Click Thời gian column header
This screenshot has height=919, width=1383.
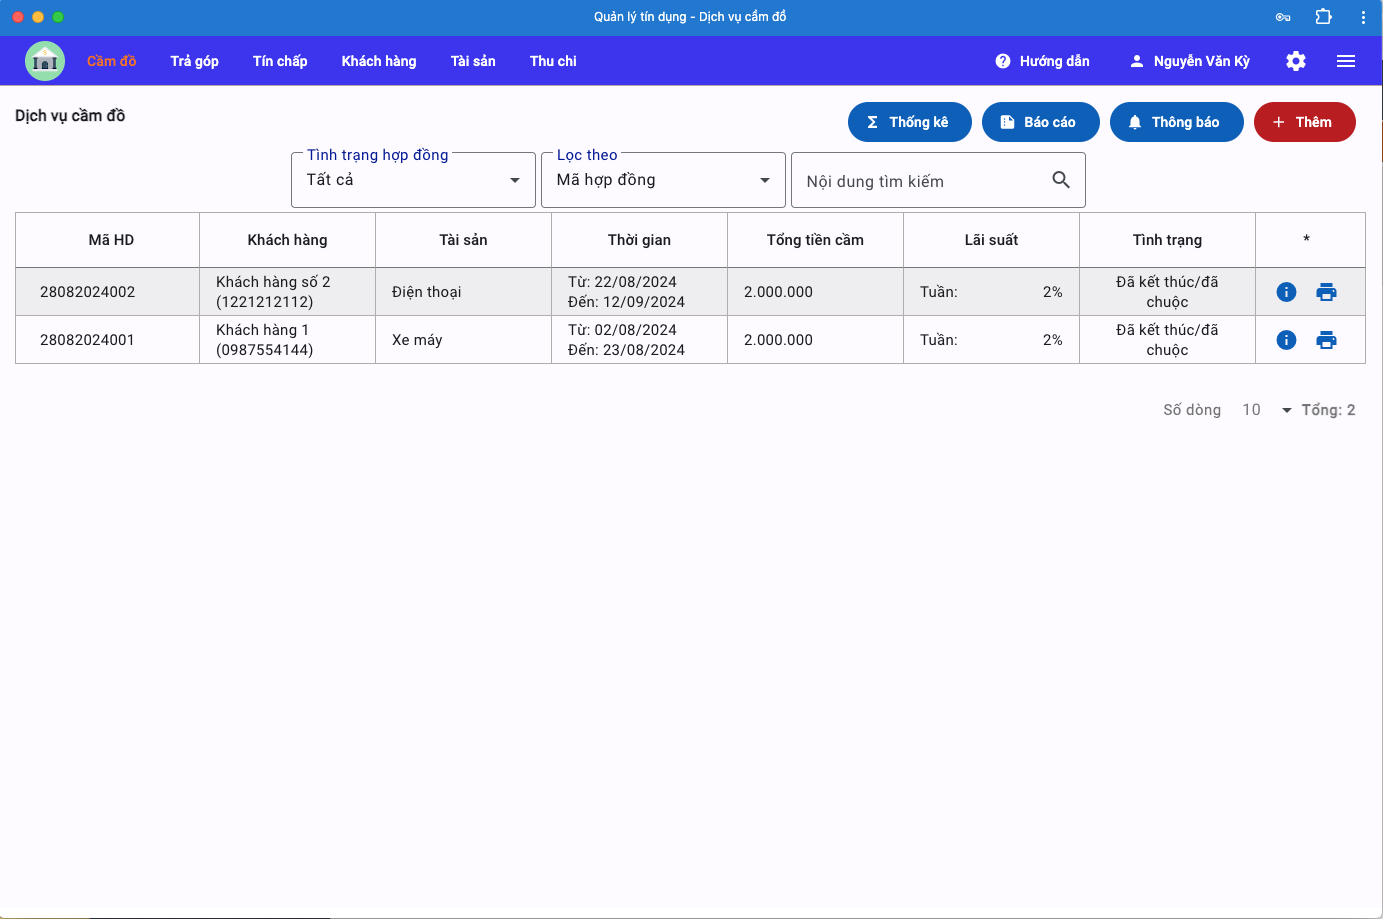[640, 240]
